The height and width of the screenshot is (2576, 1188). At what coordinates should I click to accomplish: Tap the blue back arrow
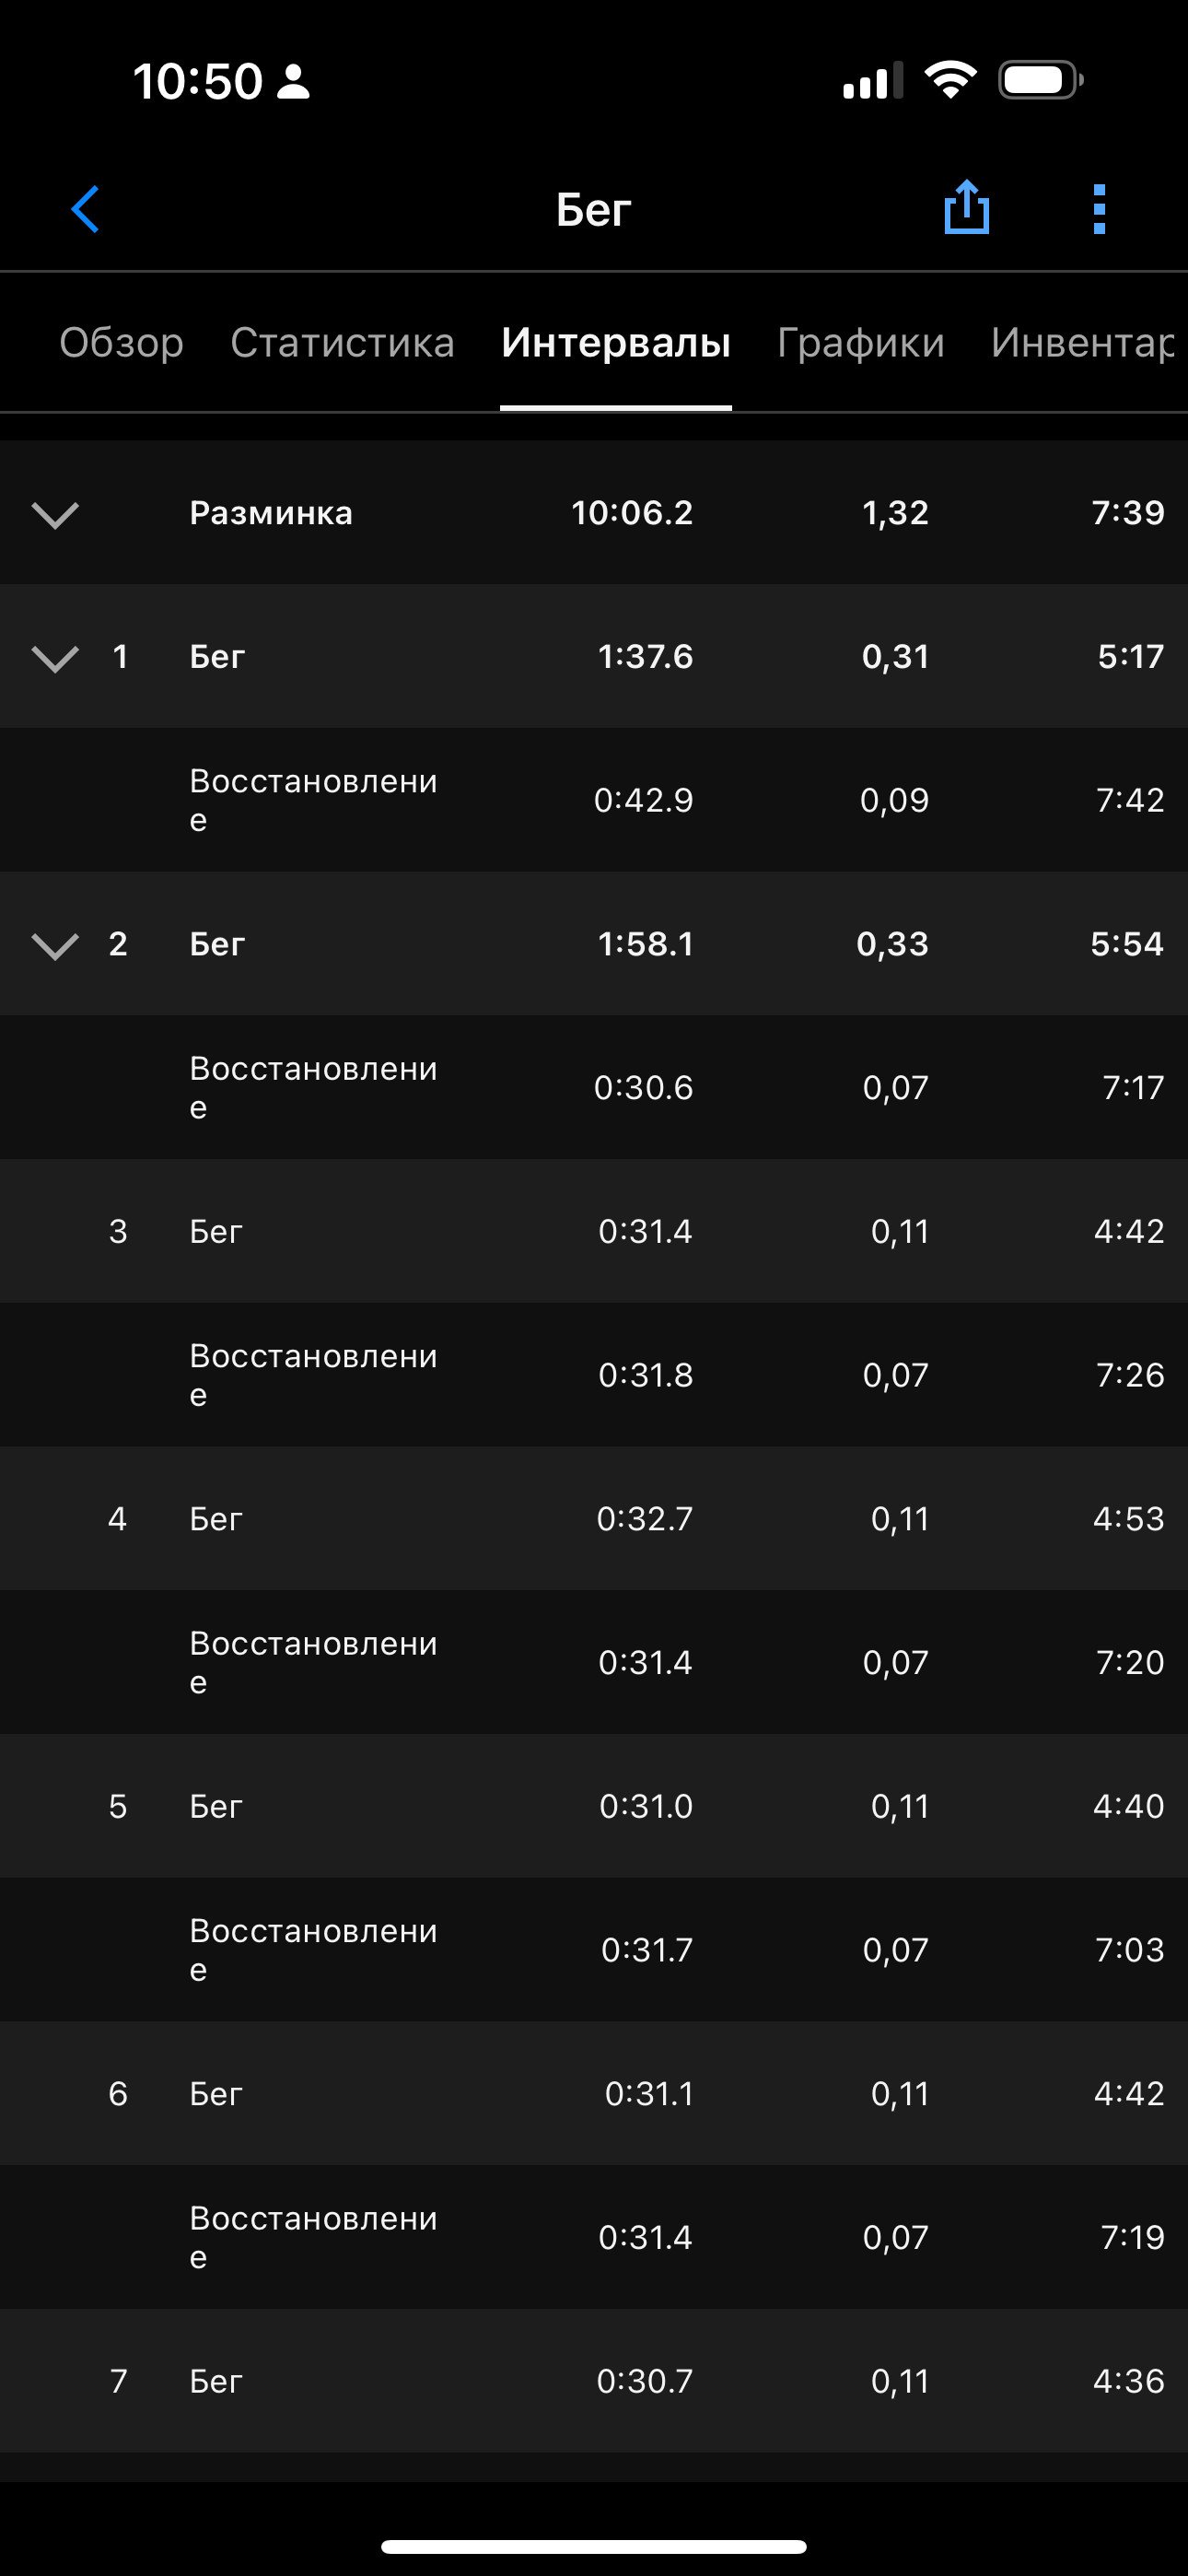pos(86,209)
